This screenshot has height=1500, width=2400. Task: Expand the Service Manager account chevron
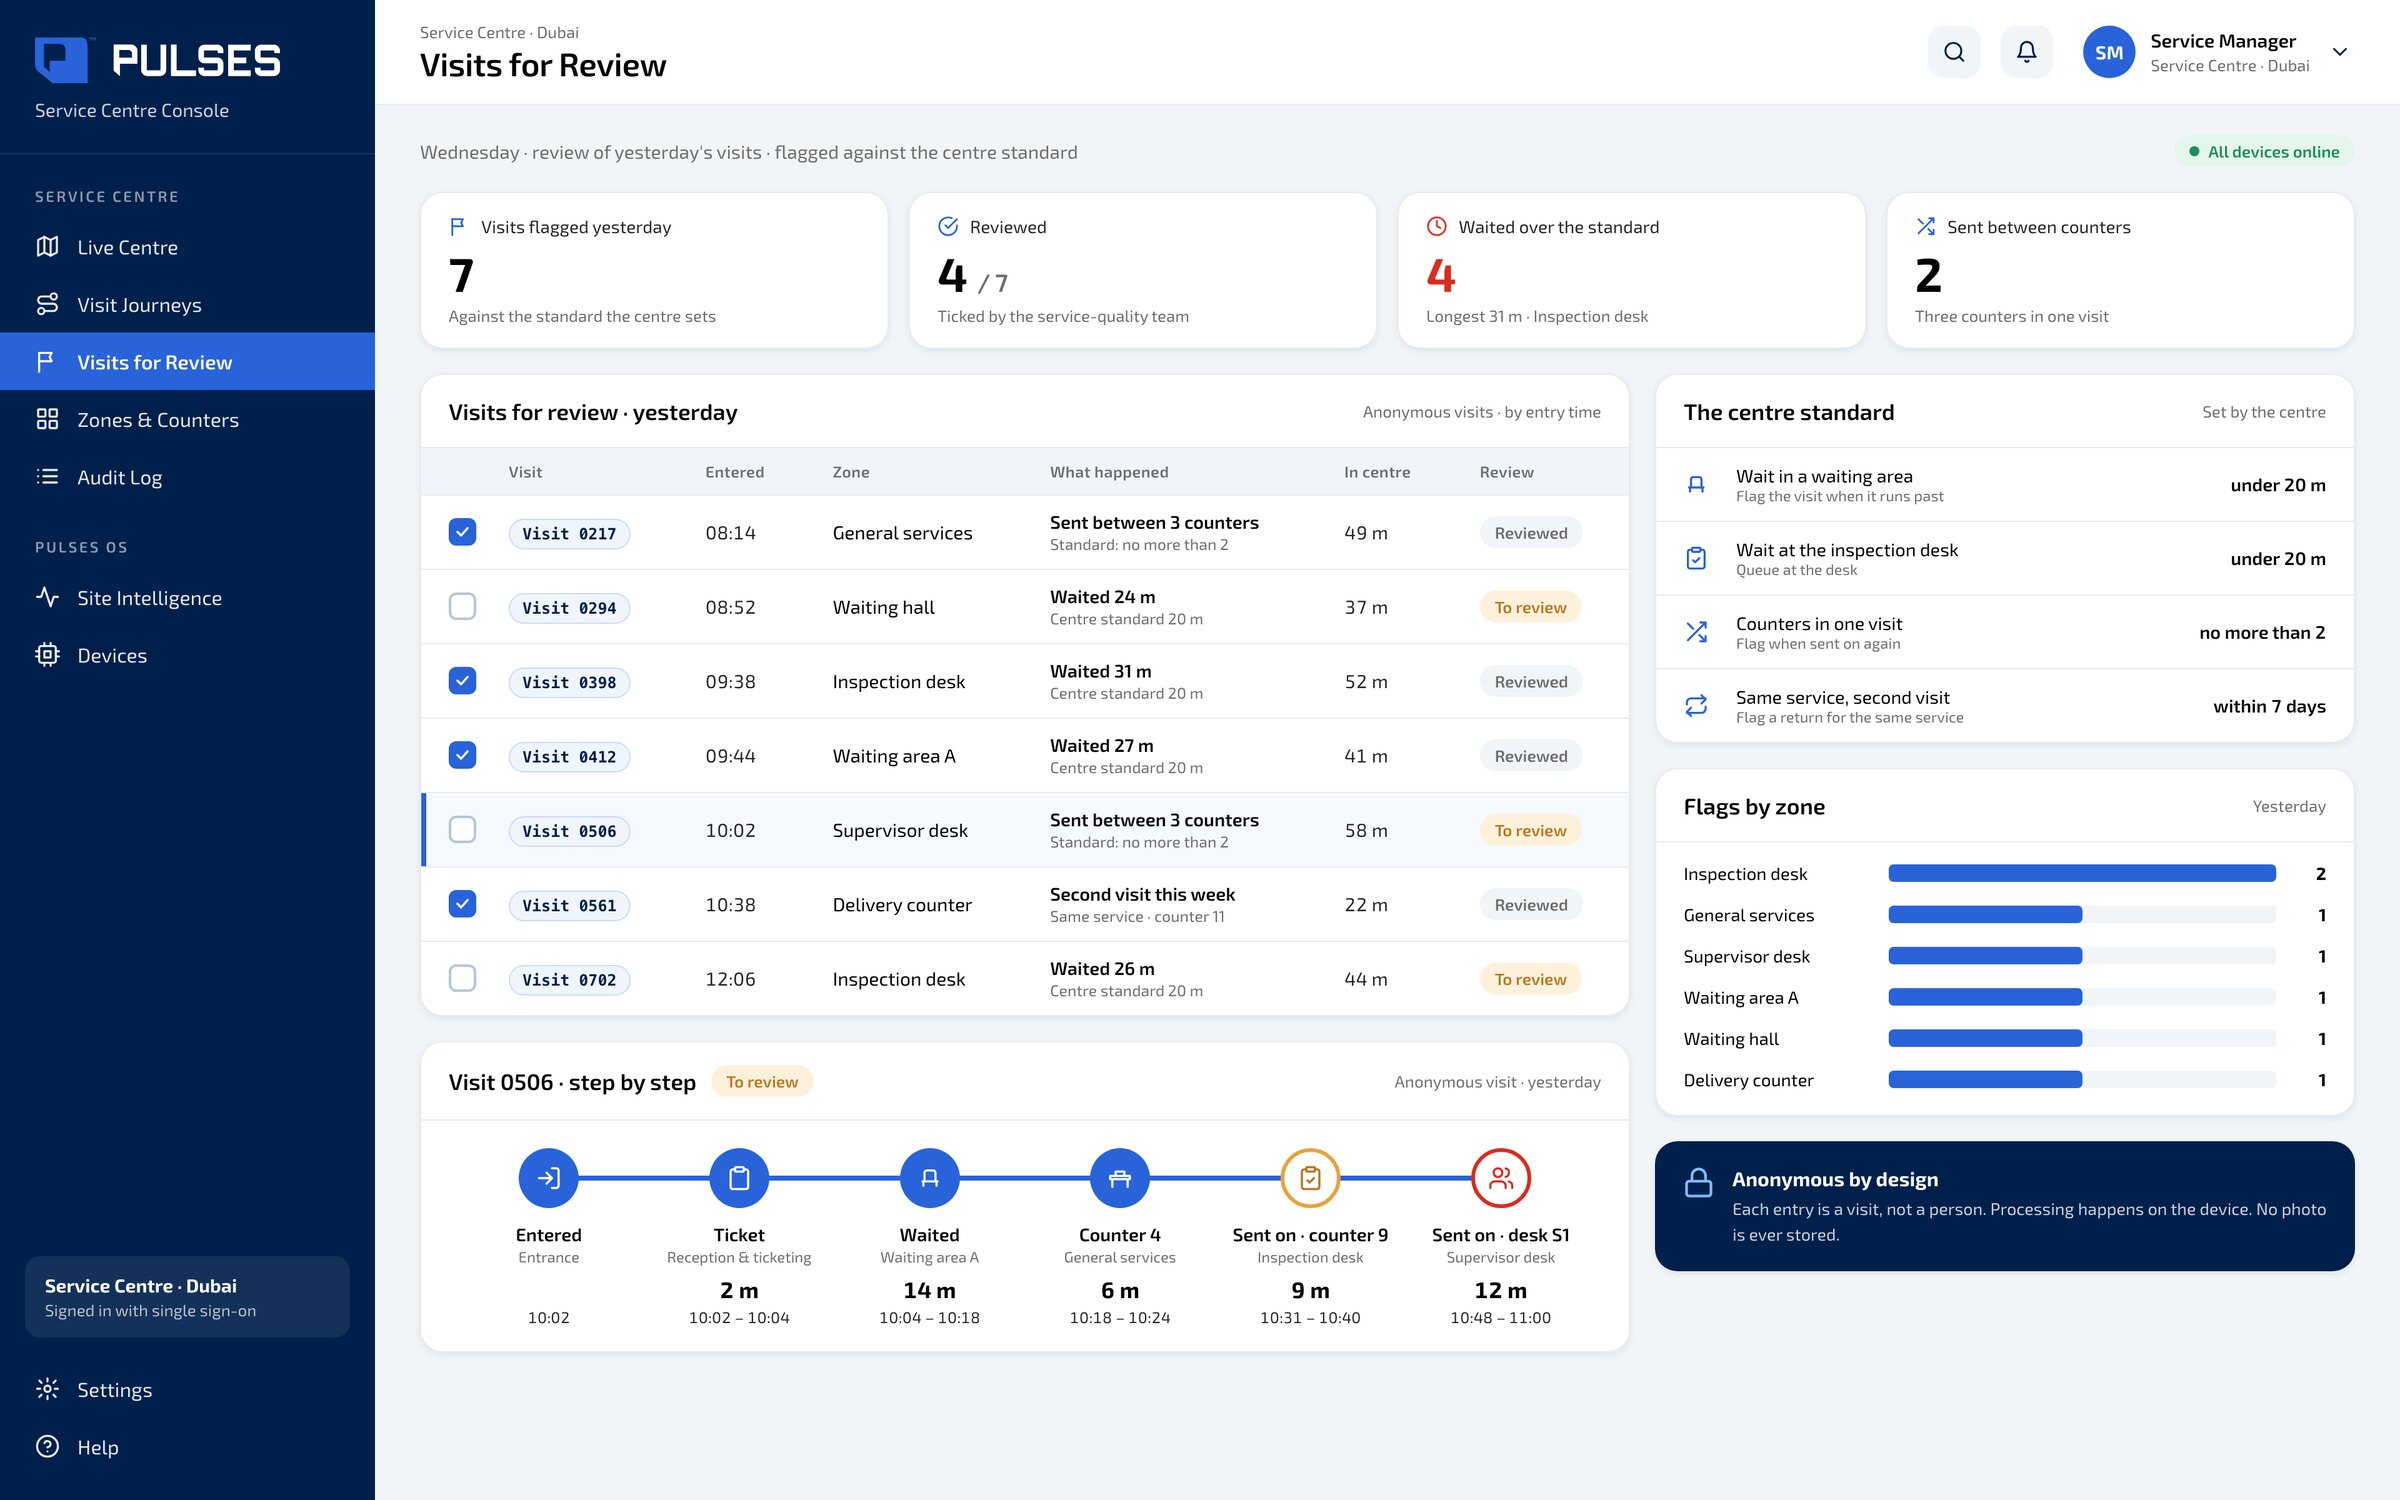click(2340, 52)
